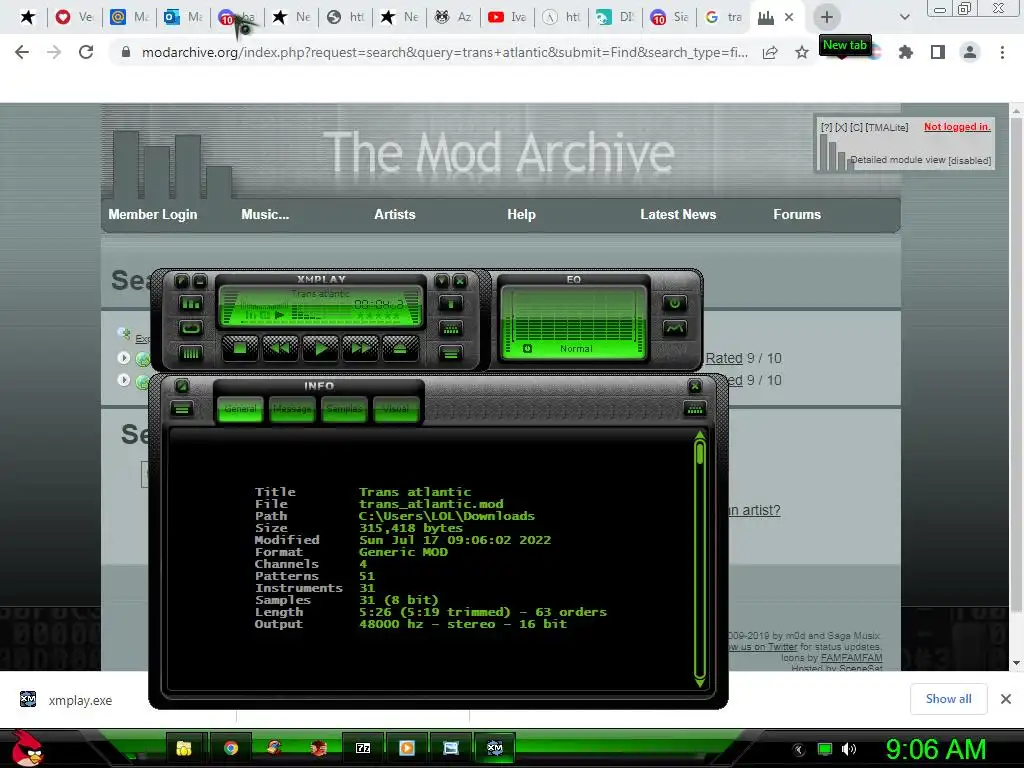Open XMPlay down-arrow menu near close
The height and width of the screenshot is (768, 1024).
coord(442,281)
